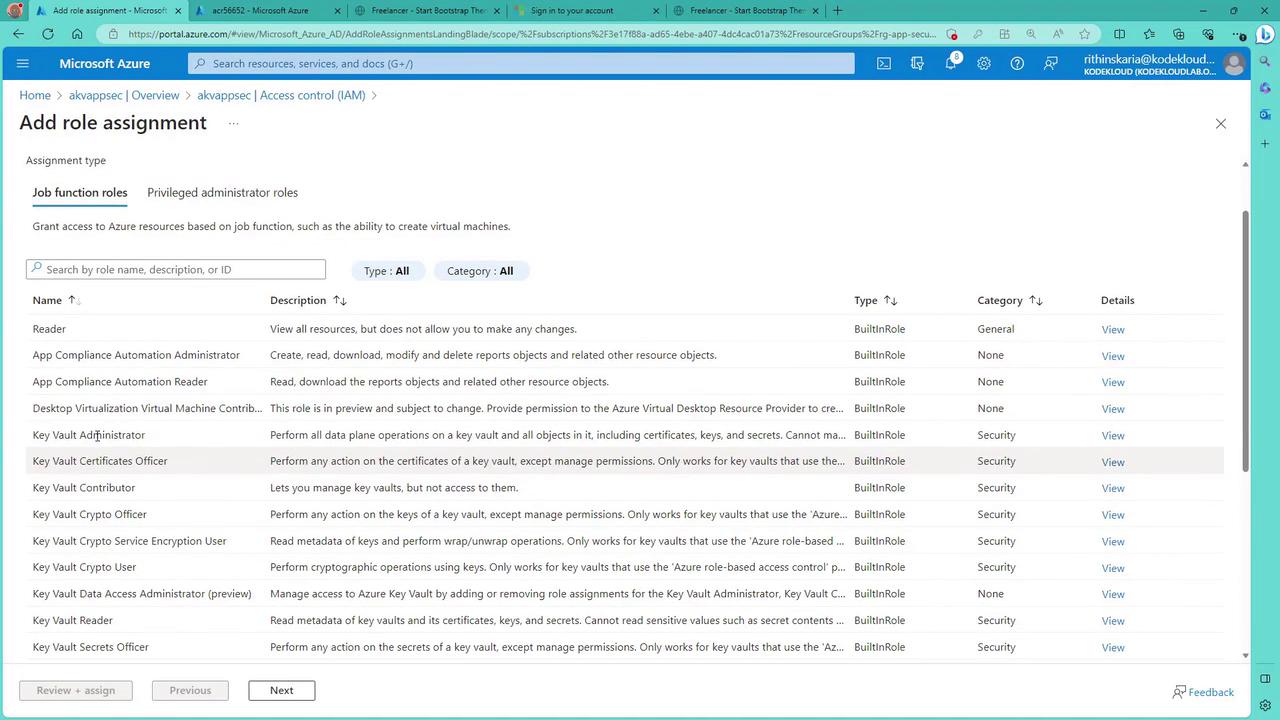Open the Azure feedback icon in header

pyautogui.click(x=1051, y=63)
